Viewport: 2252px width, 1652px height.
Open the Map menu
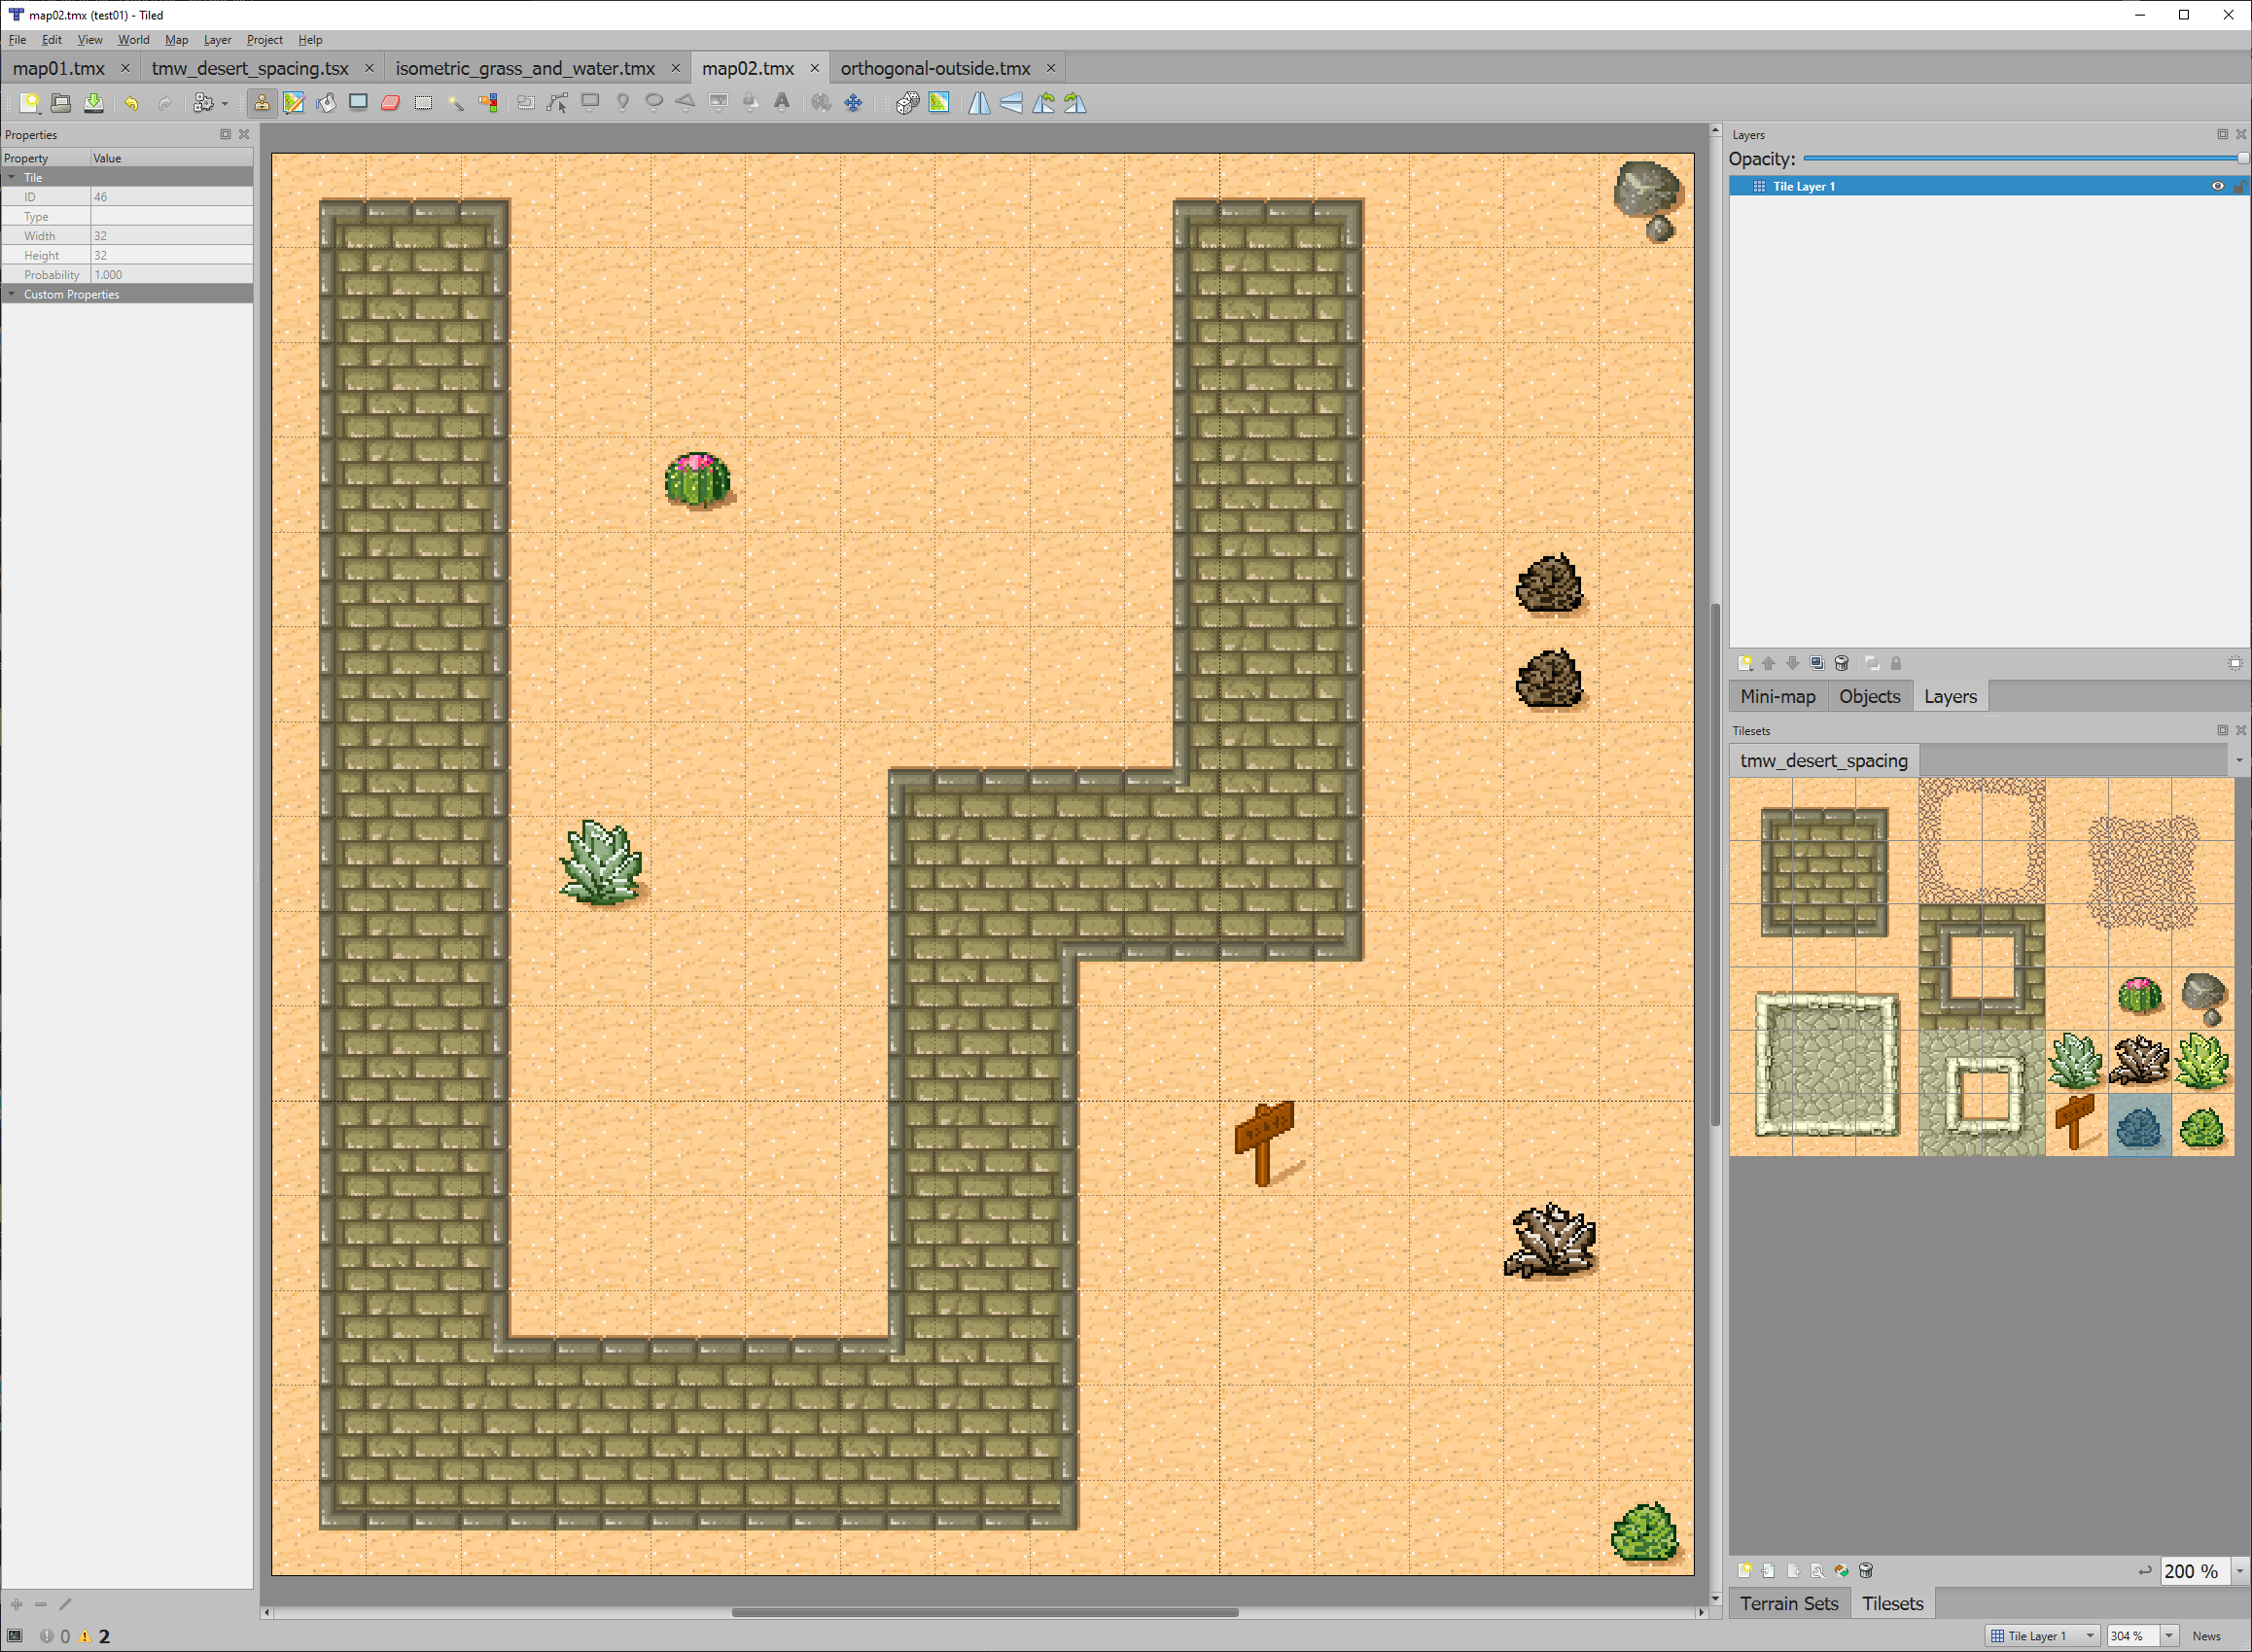coord(176,40)
